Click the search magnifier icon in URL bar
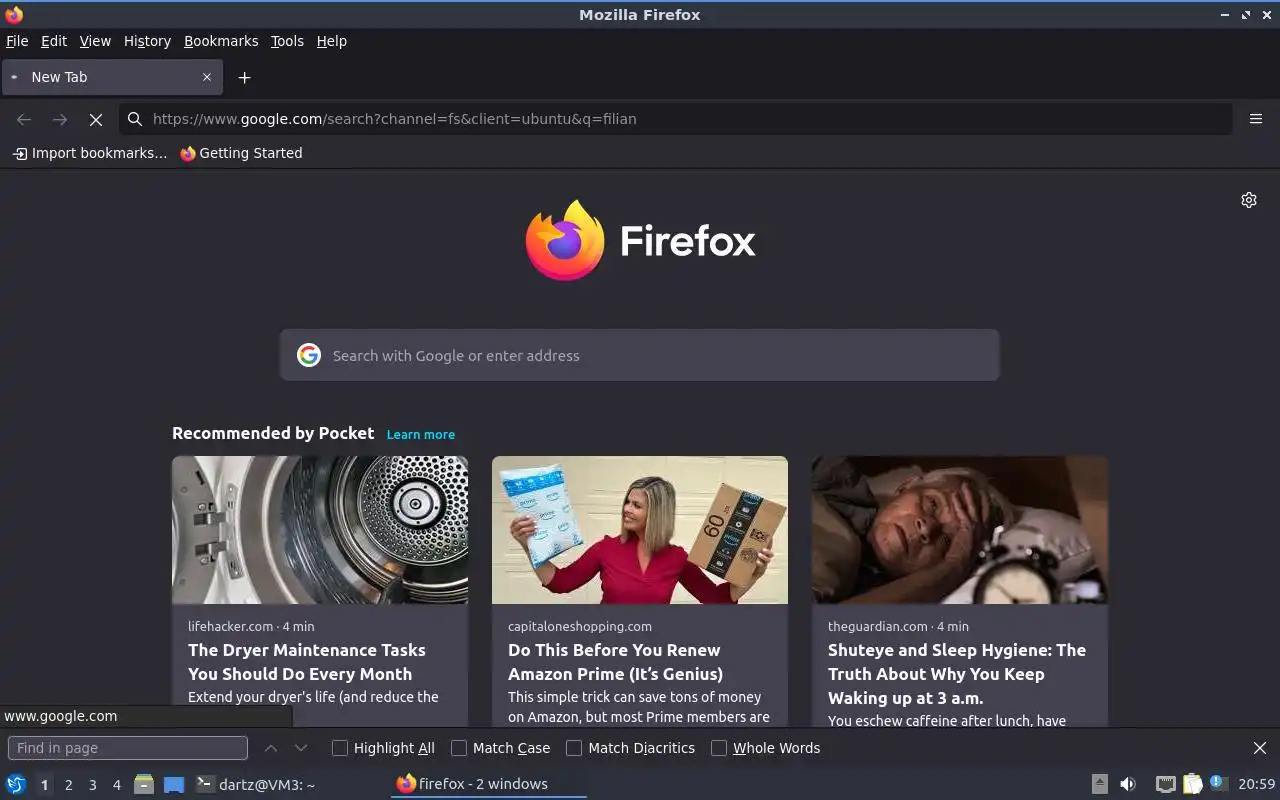The height and width of the screenshot is (800, 1280). pyautogui.click(x=135, y=119)
